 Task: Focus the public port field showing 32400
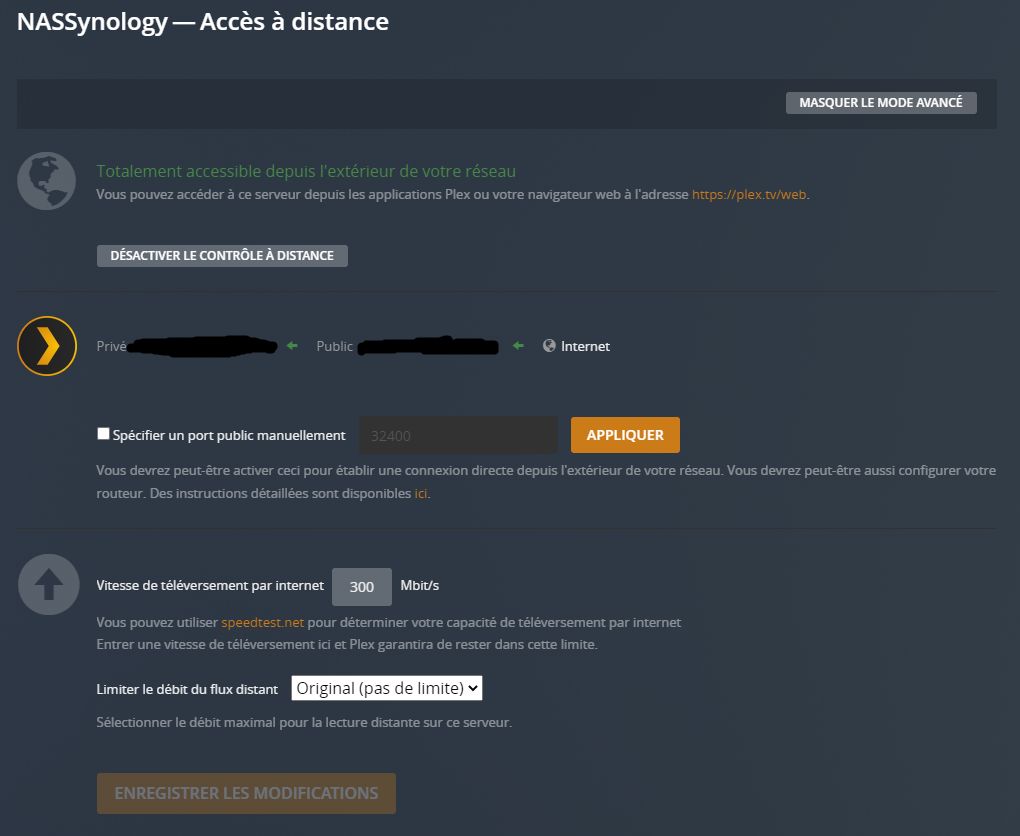coord(457,435)
